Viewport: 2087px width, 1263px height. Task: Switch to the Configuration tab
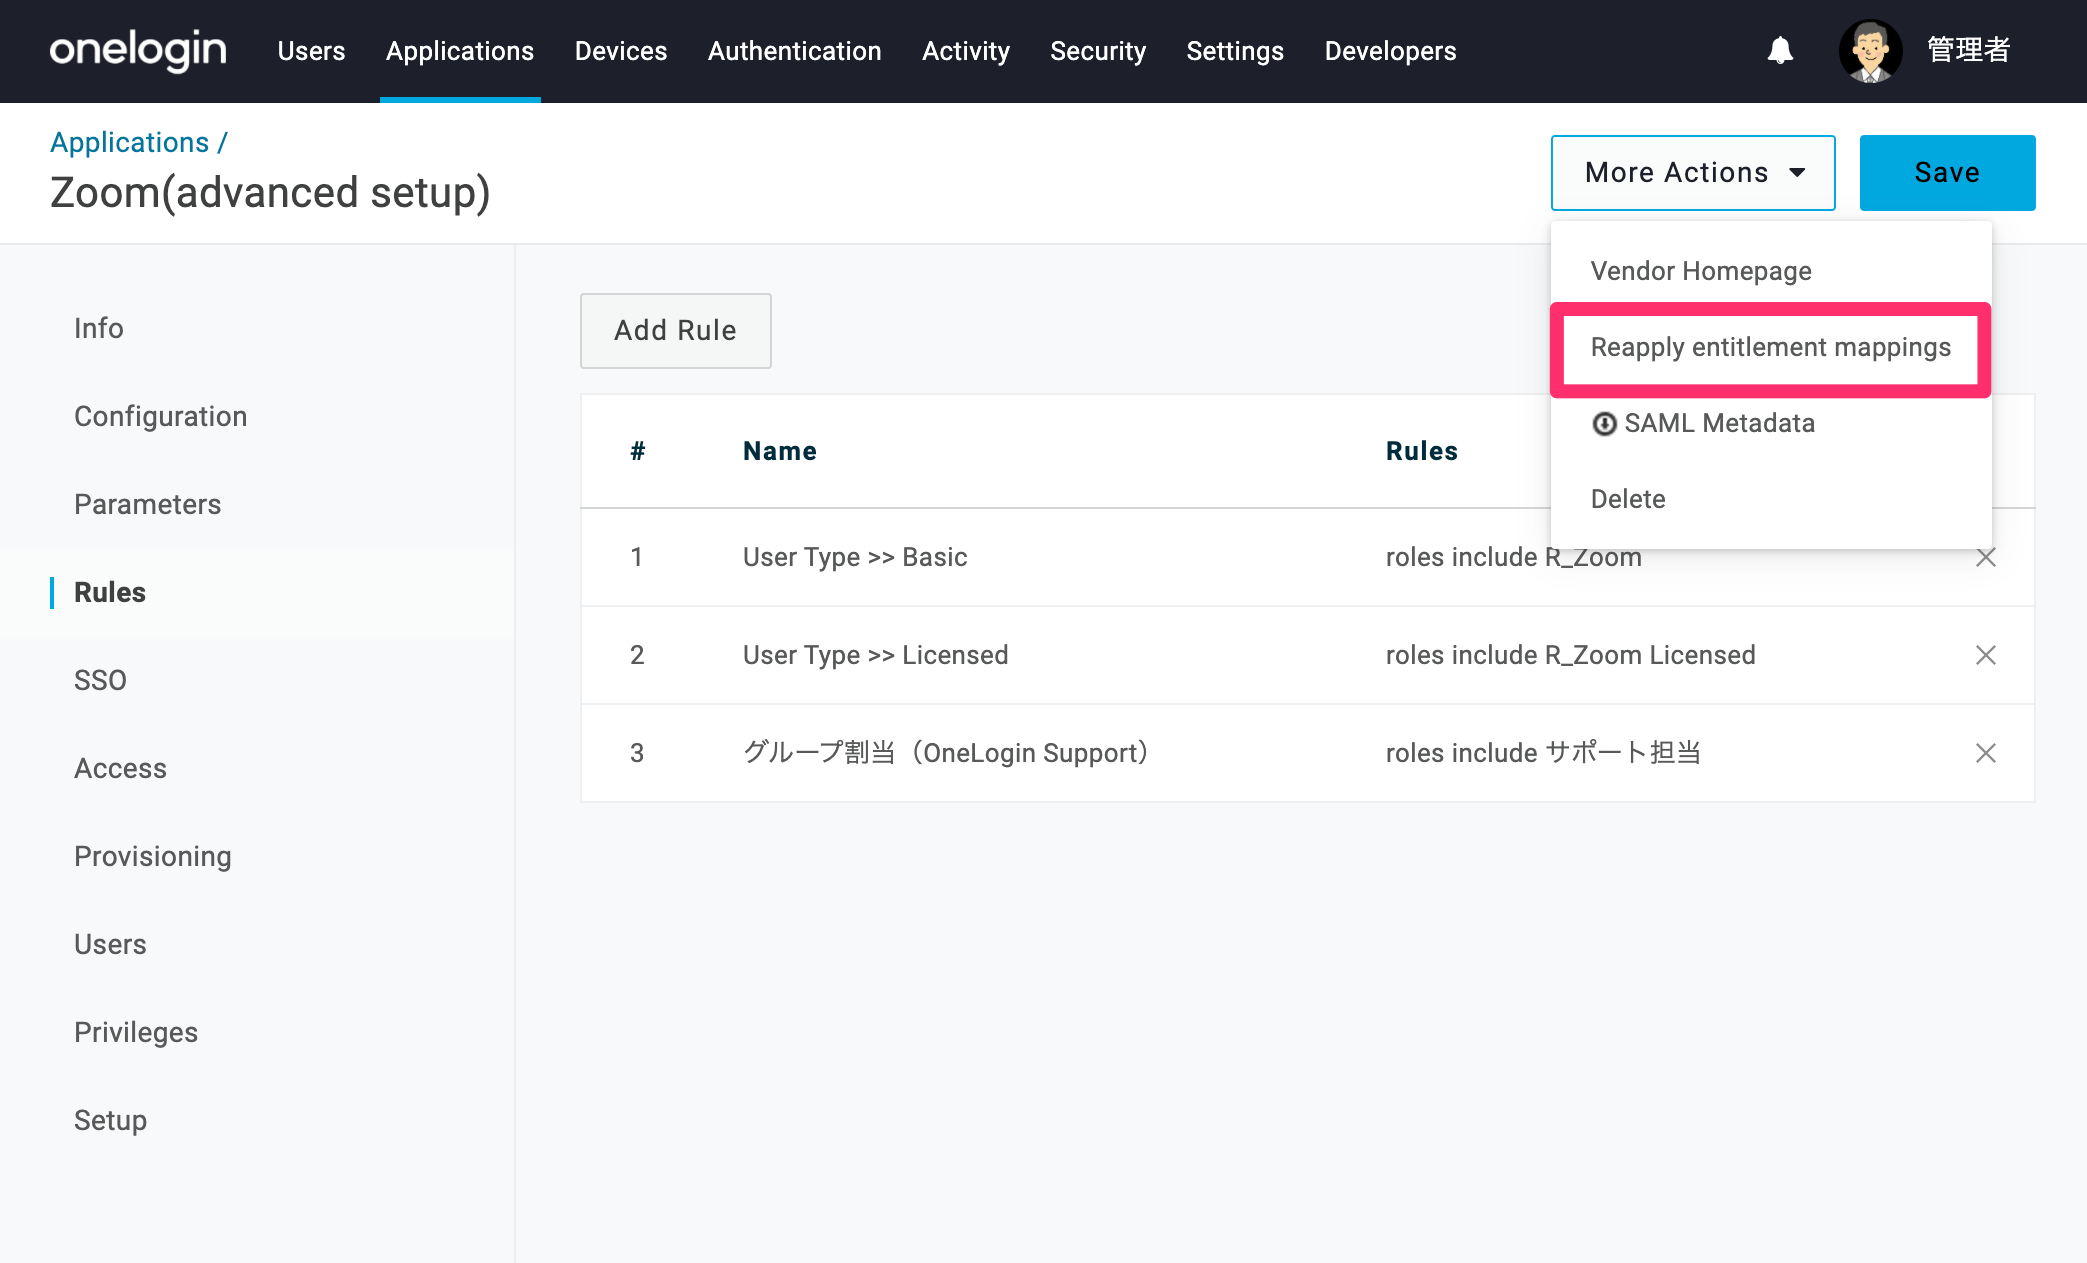click(x=160, y=416)
